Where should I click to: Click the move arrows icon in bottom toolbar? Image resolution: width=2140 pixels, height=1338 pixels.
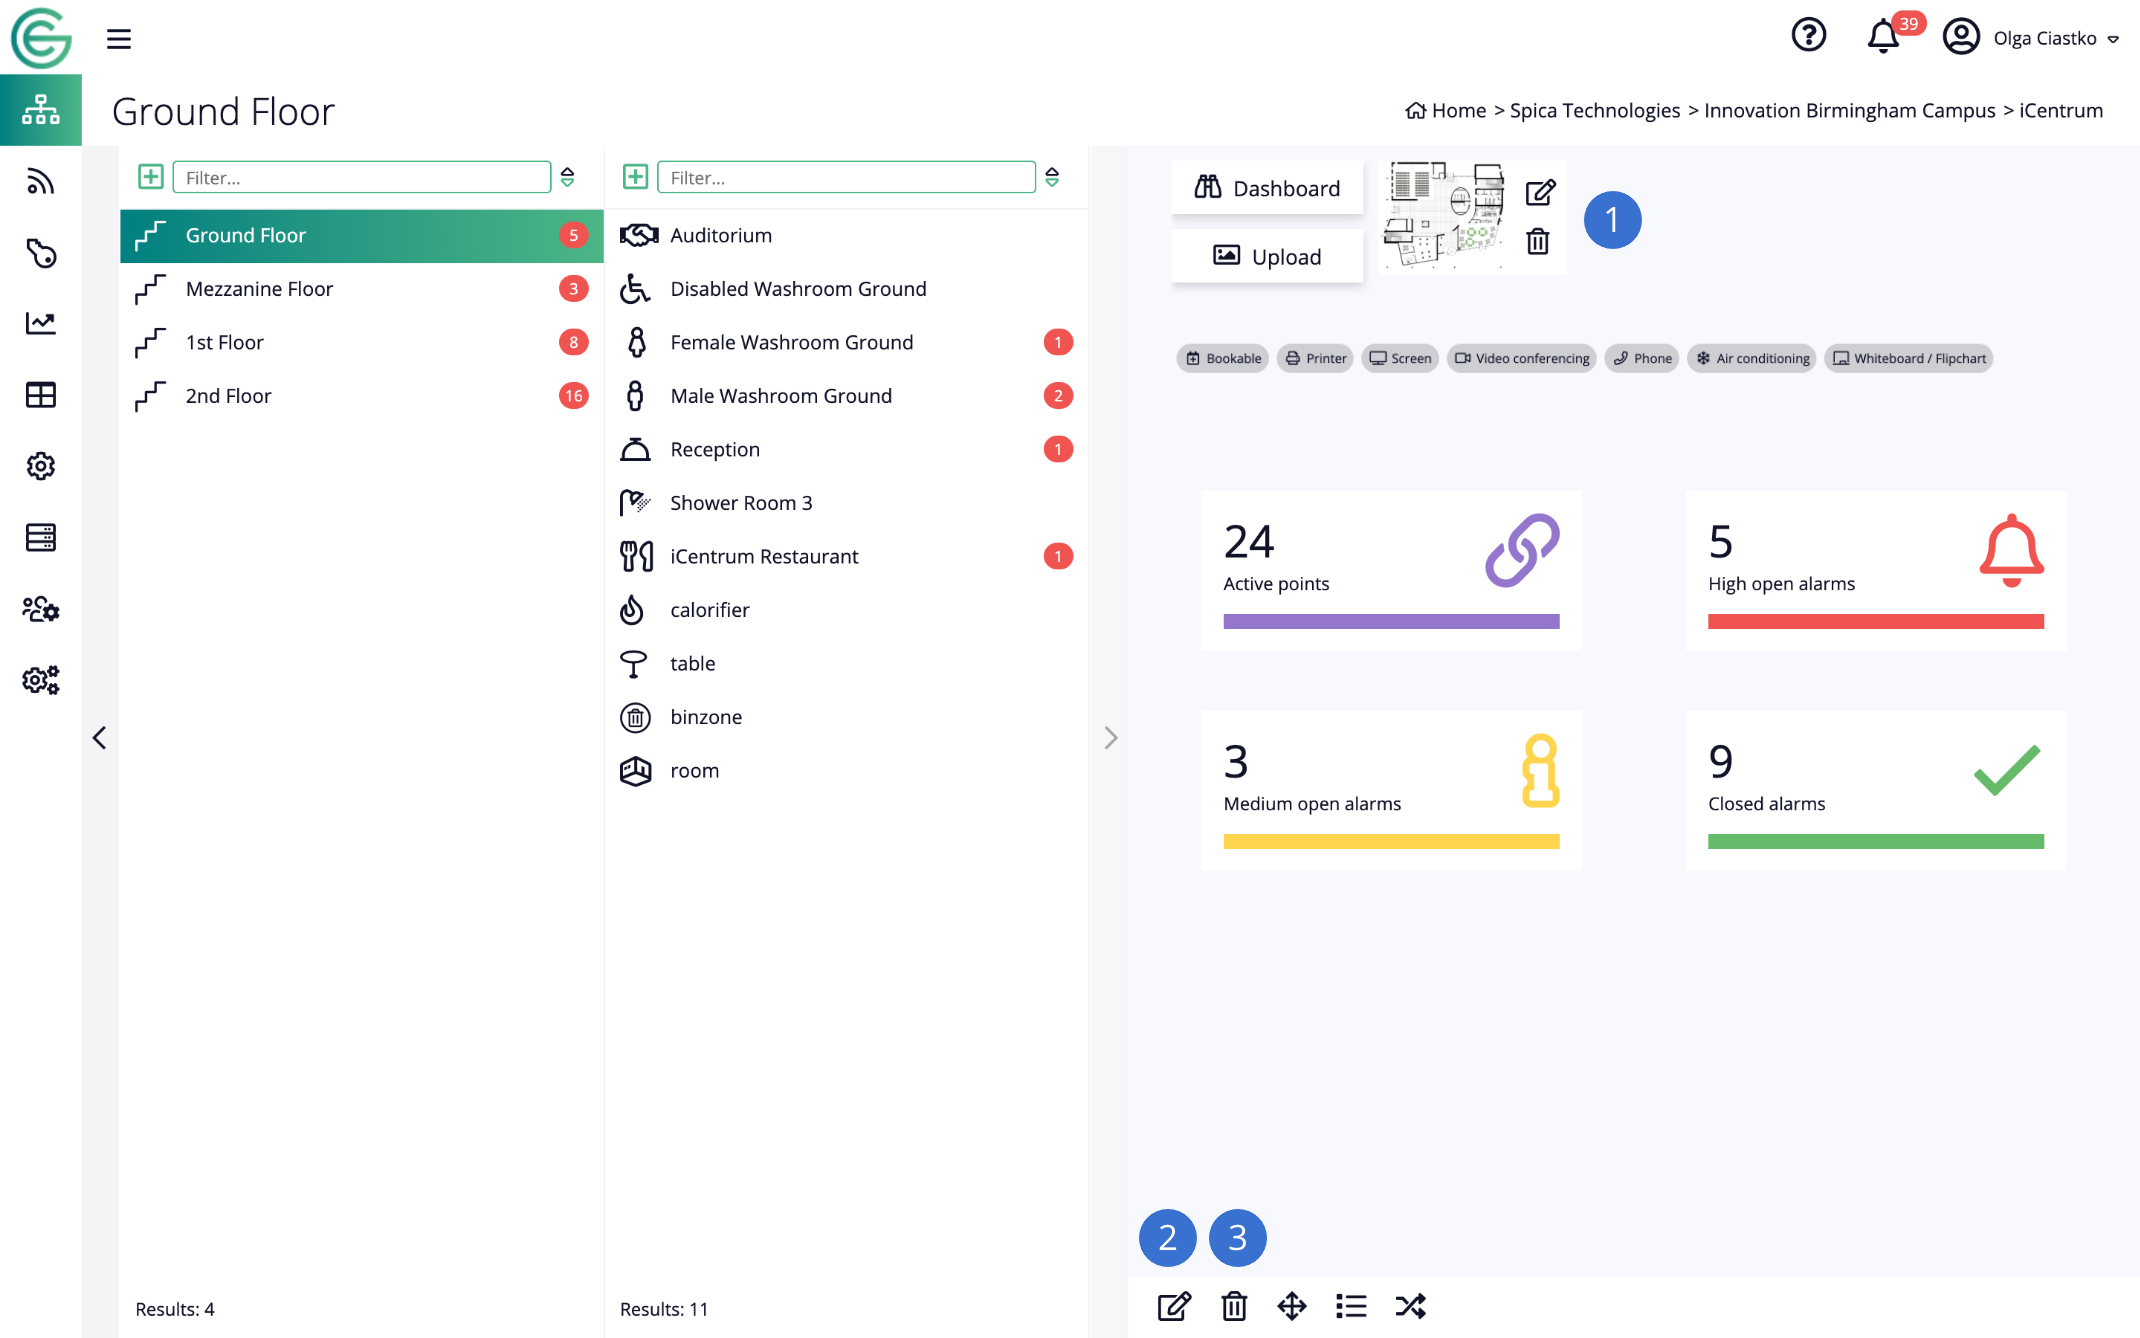[1292, 1306]
